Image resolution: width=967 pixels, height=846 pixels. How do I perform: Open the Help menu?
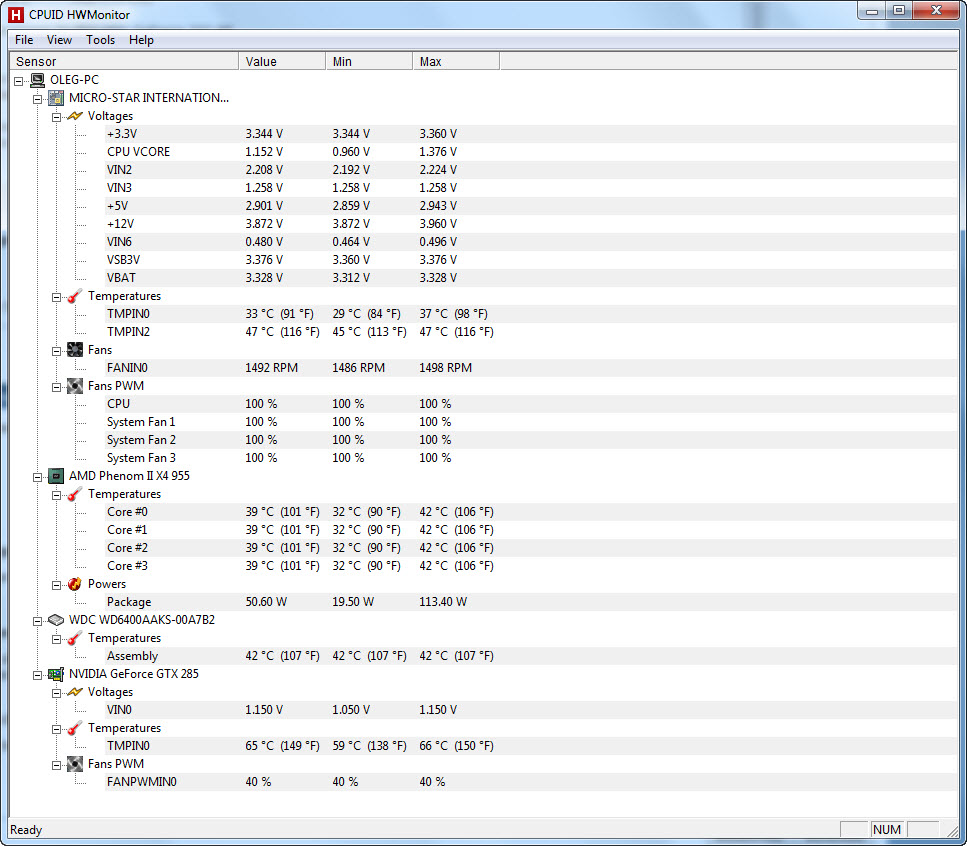(141, 40)
